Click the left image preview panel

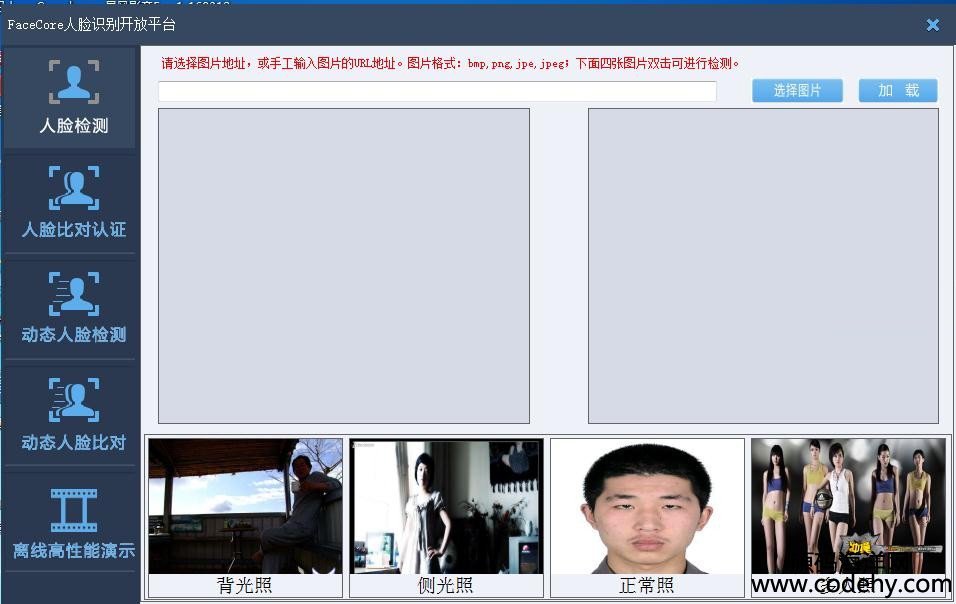pyautogui.click(x=343, y=265)
